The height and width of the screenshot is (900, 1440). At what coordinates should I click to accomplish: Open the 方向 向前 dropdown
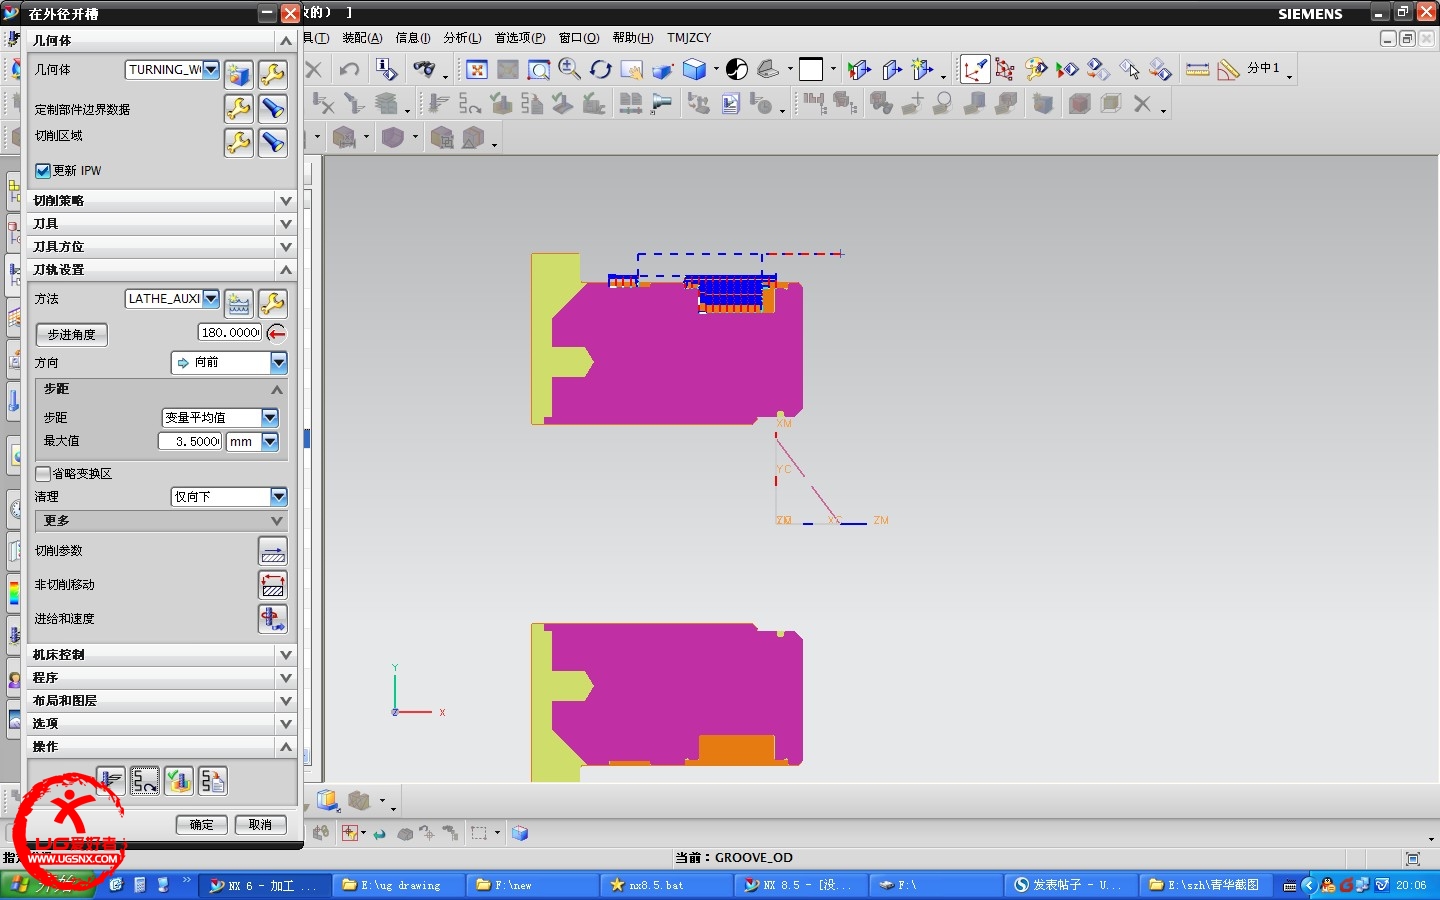[279, 363]
